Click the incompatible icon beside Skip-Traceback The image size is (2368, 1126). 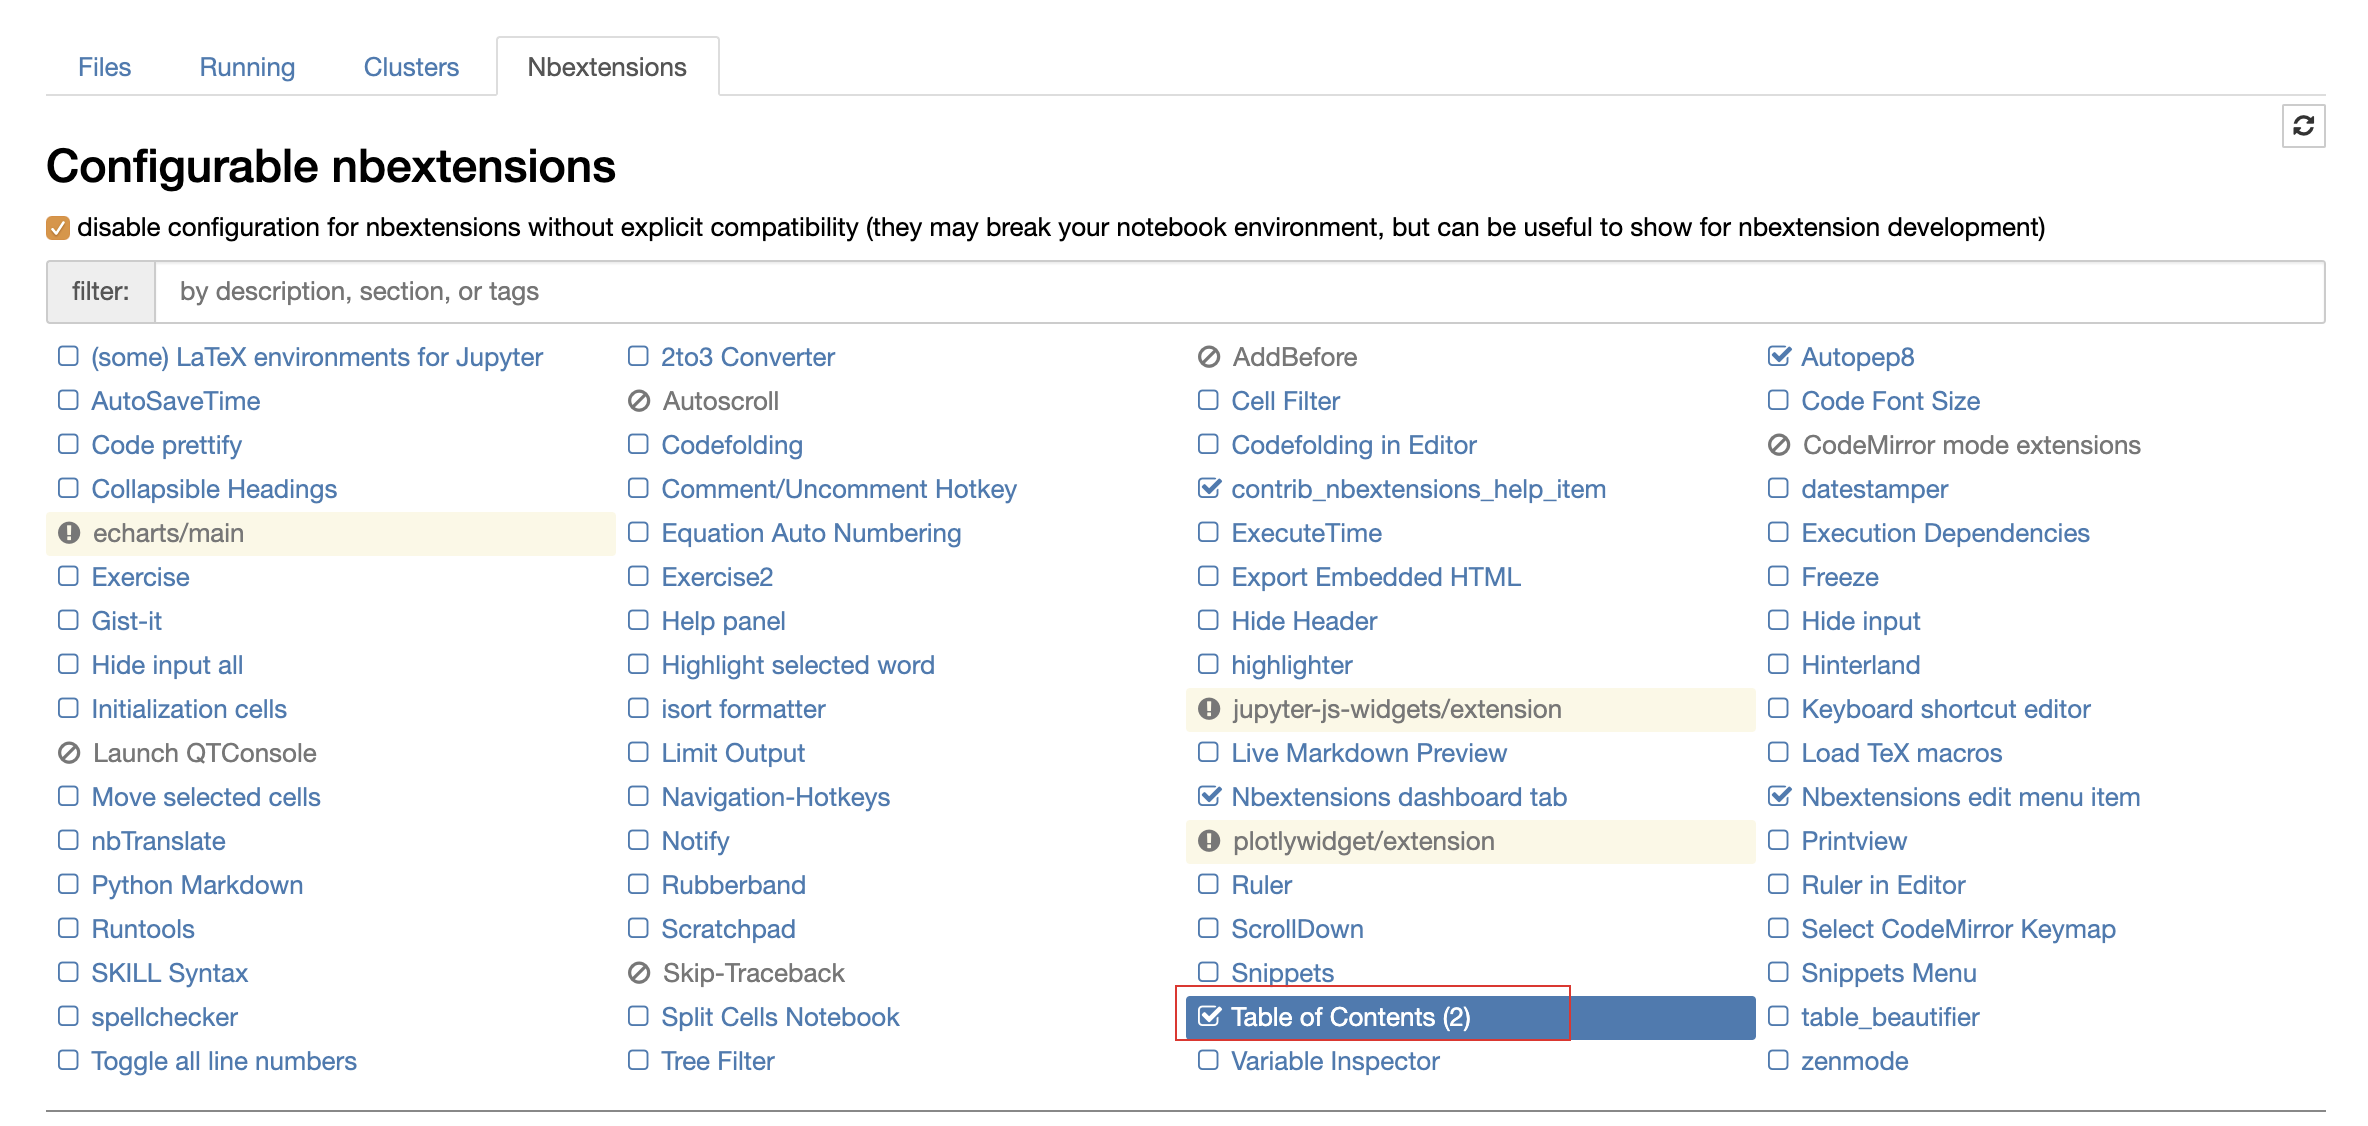point(639,973)
